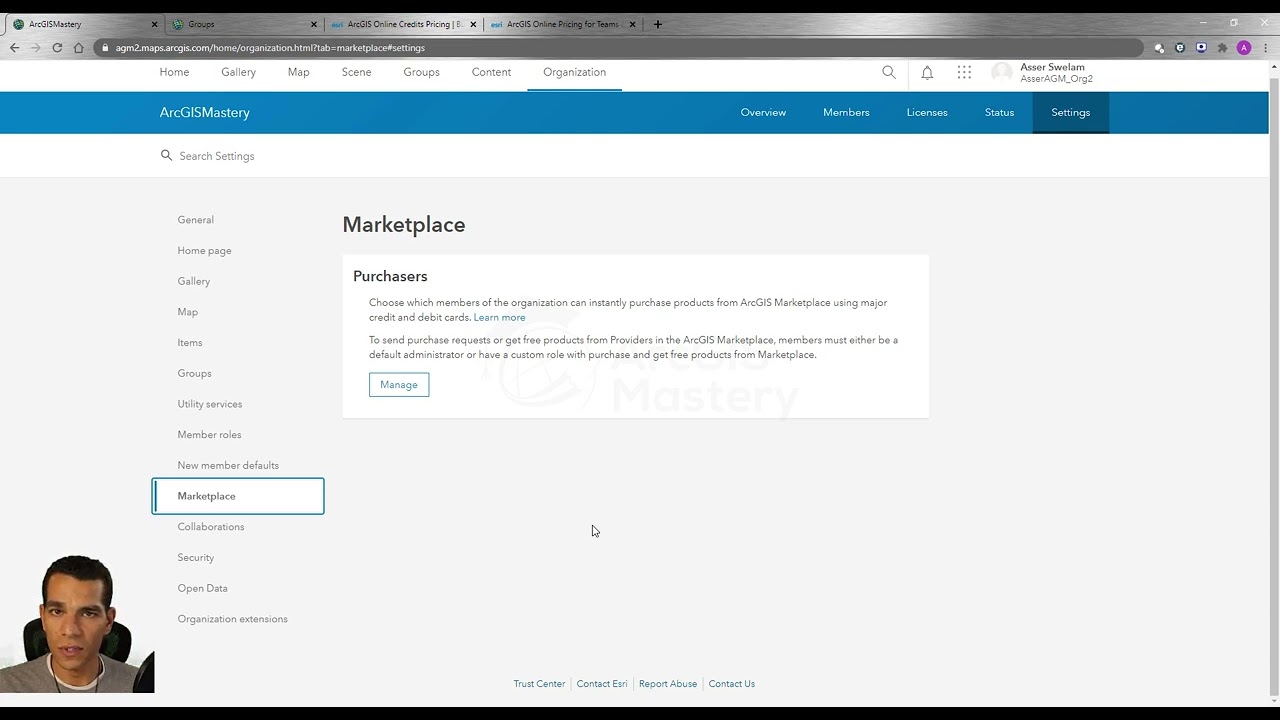Screen dimensions: 1280x720
Task: Focus the Search Settings input field
Action: 216,156
